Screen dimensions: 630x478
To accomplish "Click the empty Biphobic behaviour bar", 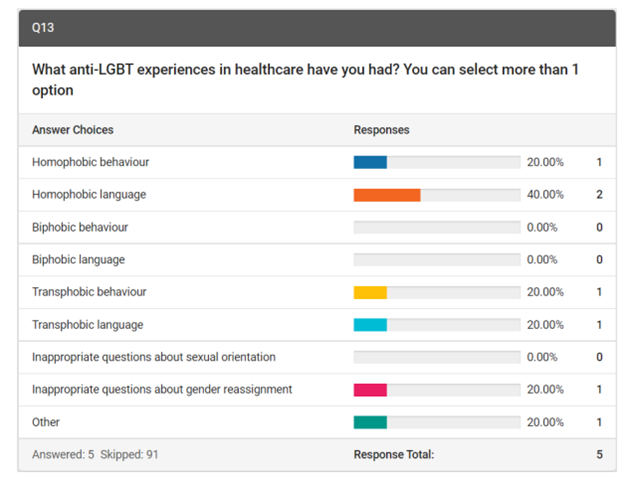I will tap(437, 227).
